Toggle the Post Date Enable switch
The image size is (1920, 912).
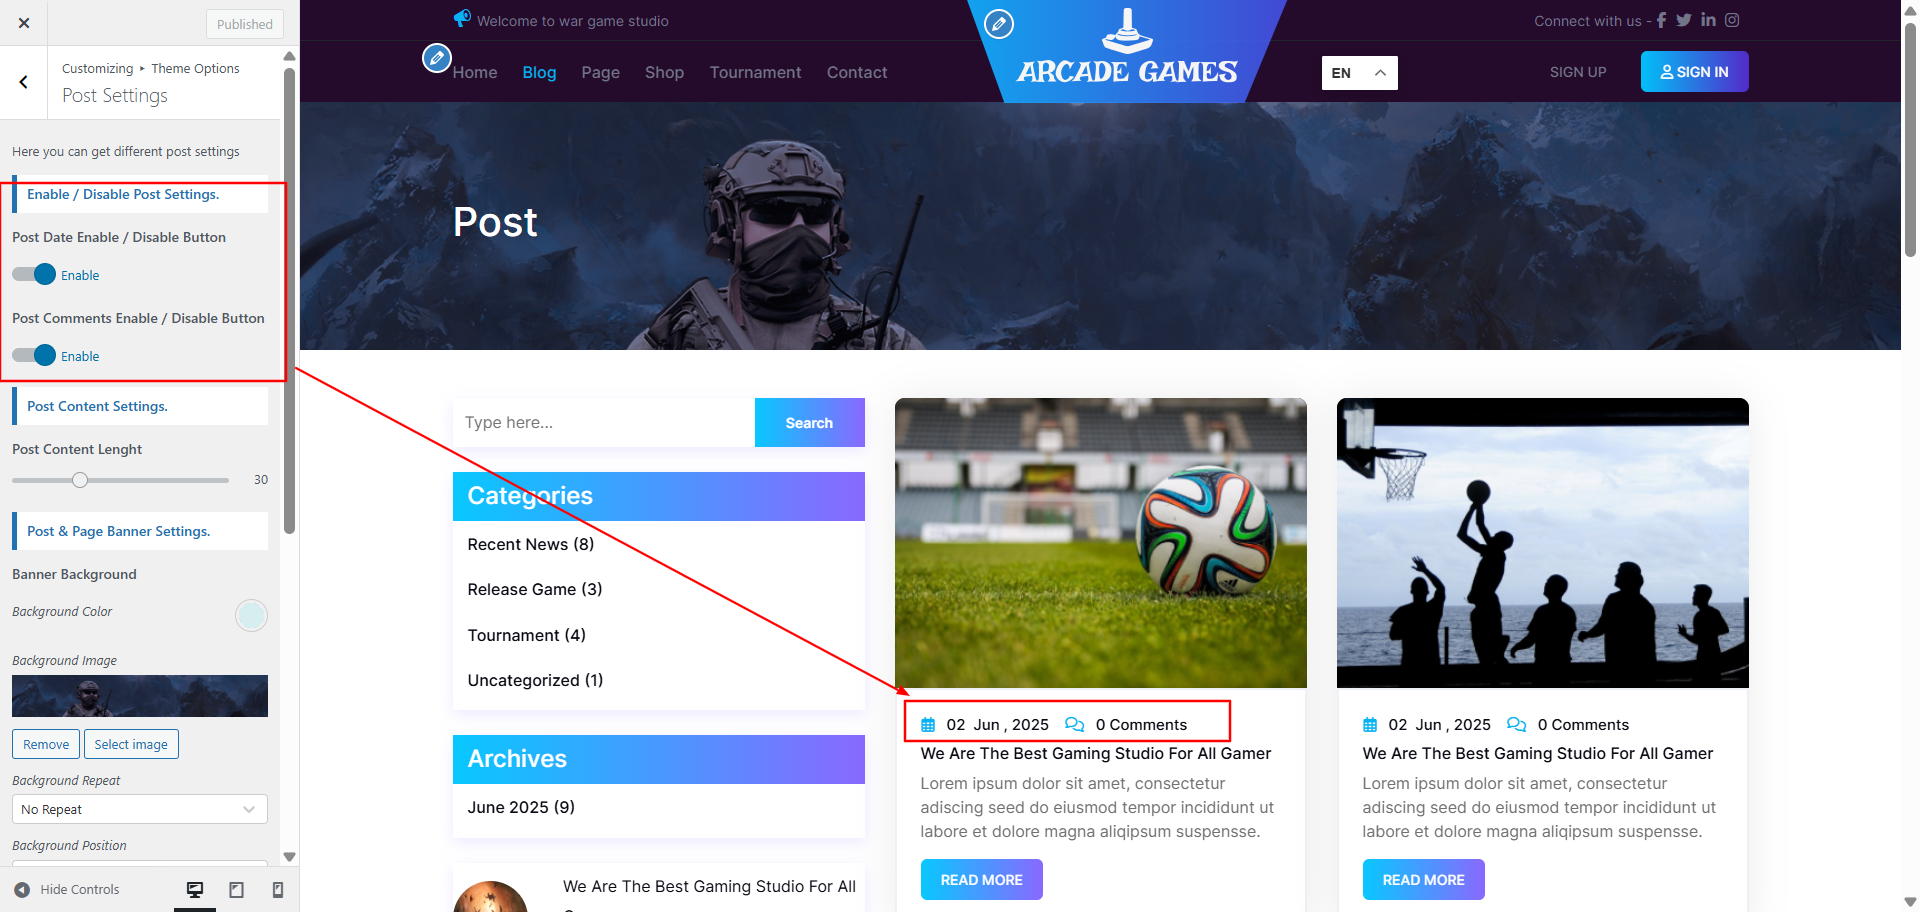34,274
